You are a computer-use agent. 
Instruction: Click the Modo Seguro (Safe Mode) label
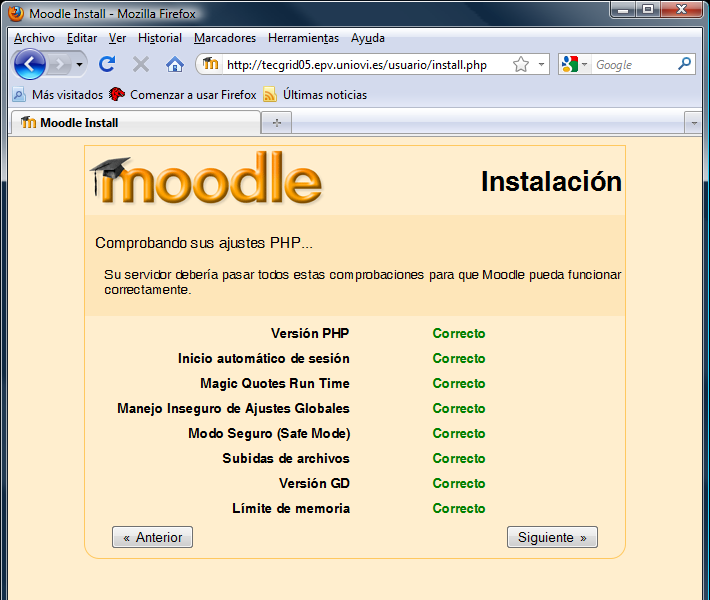point(269,433)
